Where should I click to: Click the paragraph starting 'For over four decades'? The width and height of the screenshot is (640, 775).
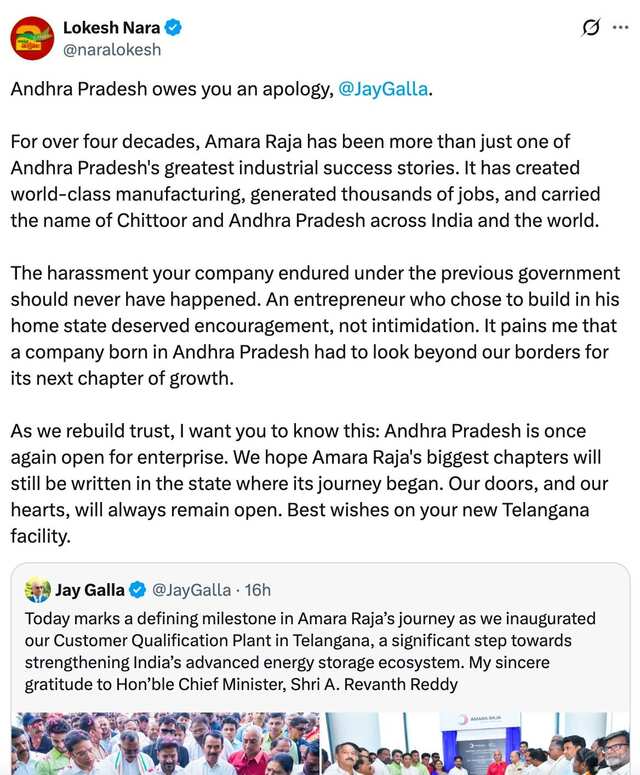click(305, 181)
